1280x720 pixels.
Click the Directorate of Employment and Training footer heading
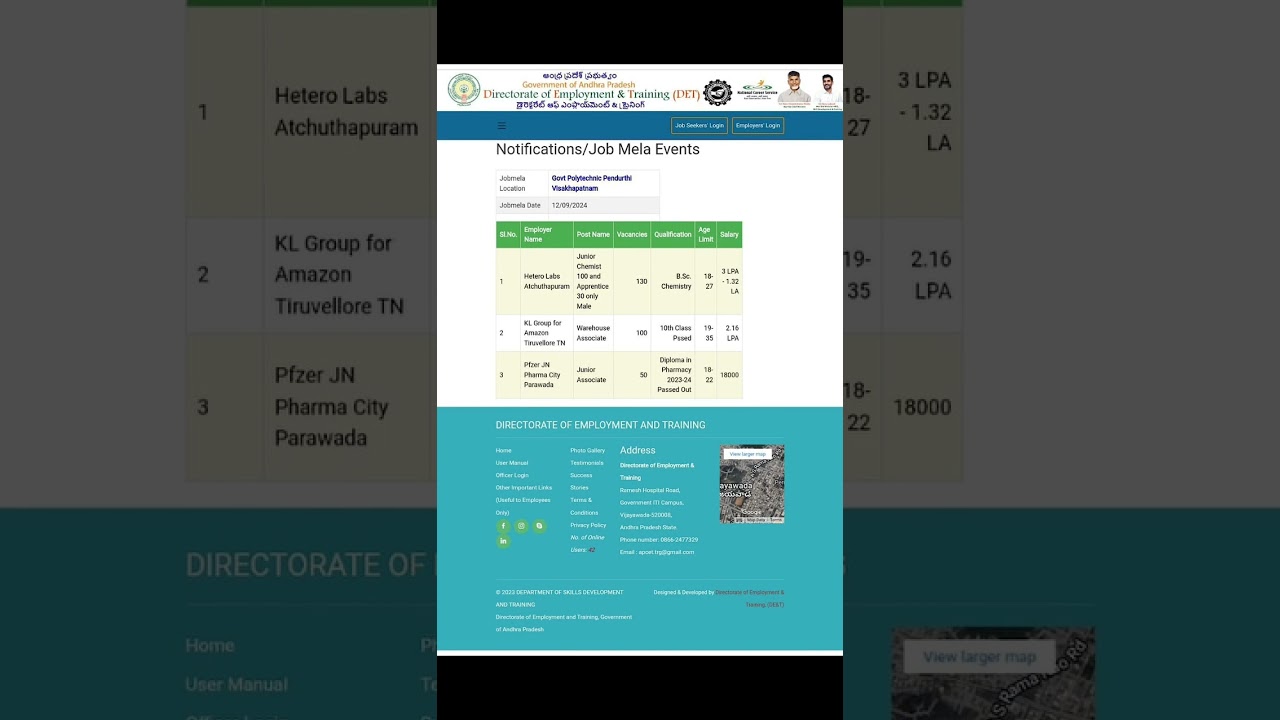(x=600, y=425)
